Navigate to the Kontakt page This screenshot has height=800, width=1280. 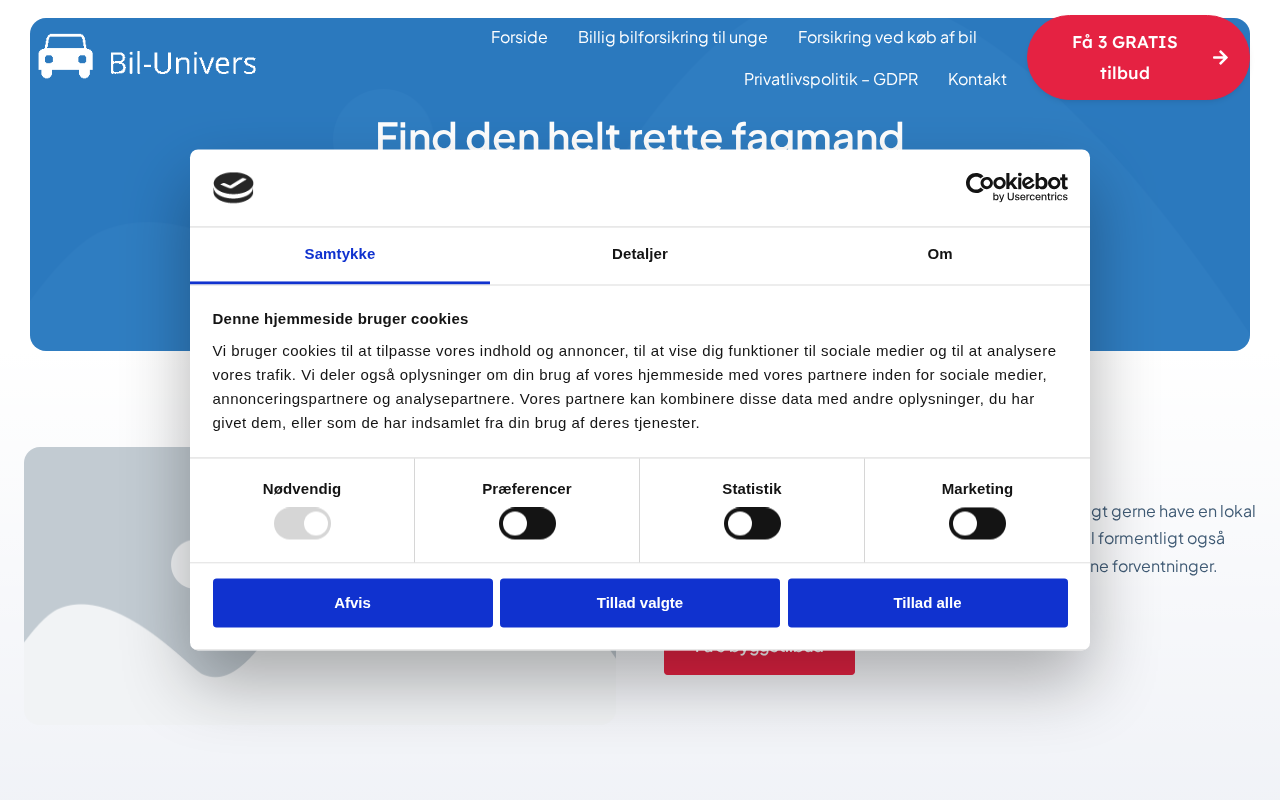(977, 79)
